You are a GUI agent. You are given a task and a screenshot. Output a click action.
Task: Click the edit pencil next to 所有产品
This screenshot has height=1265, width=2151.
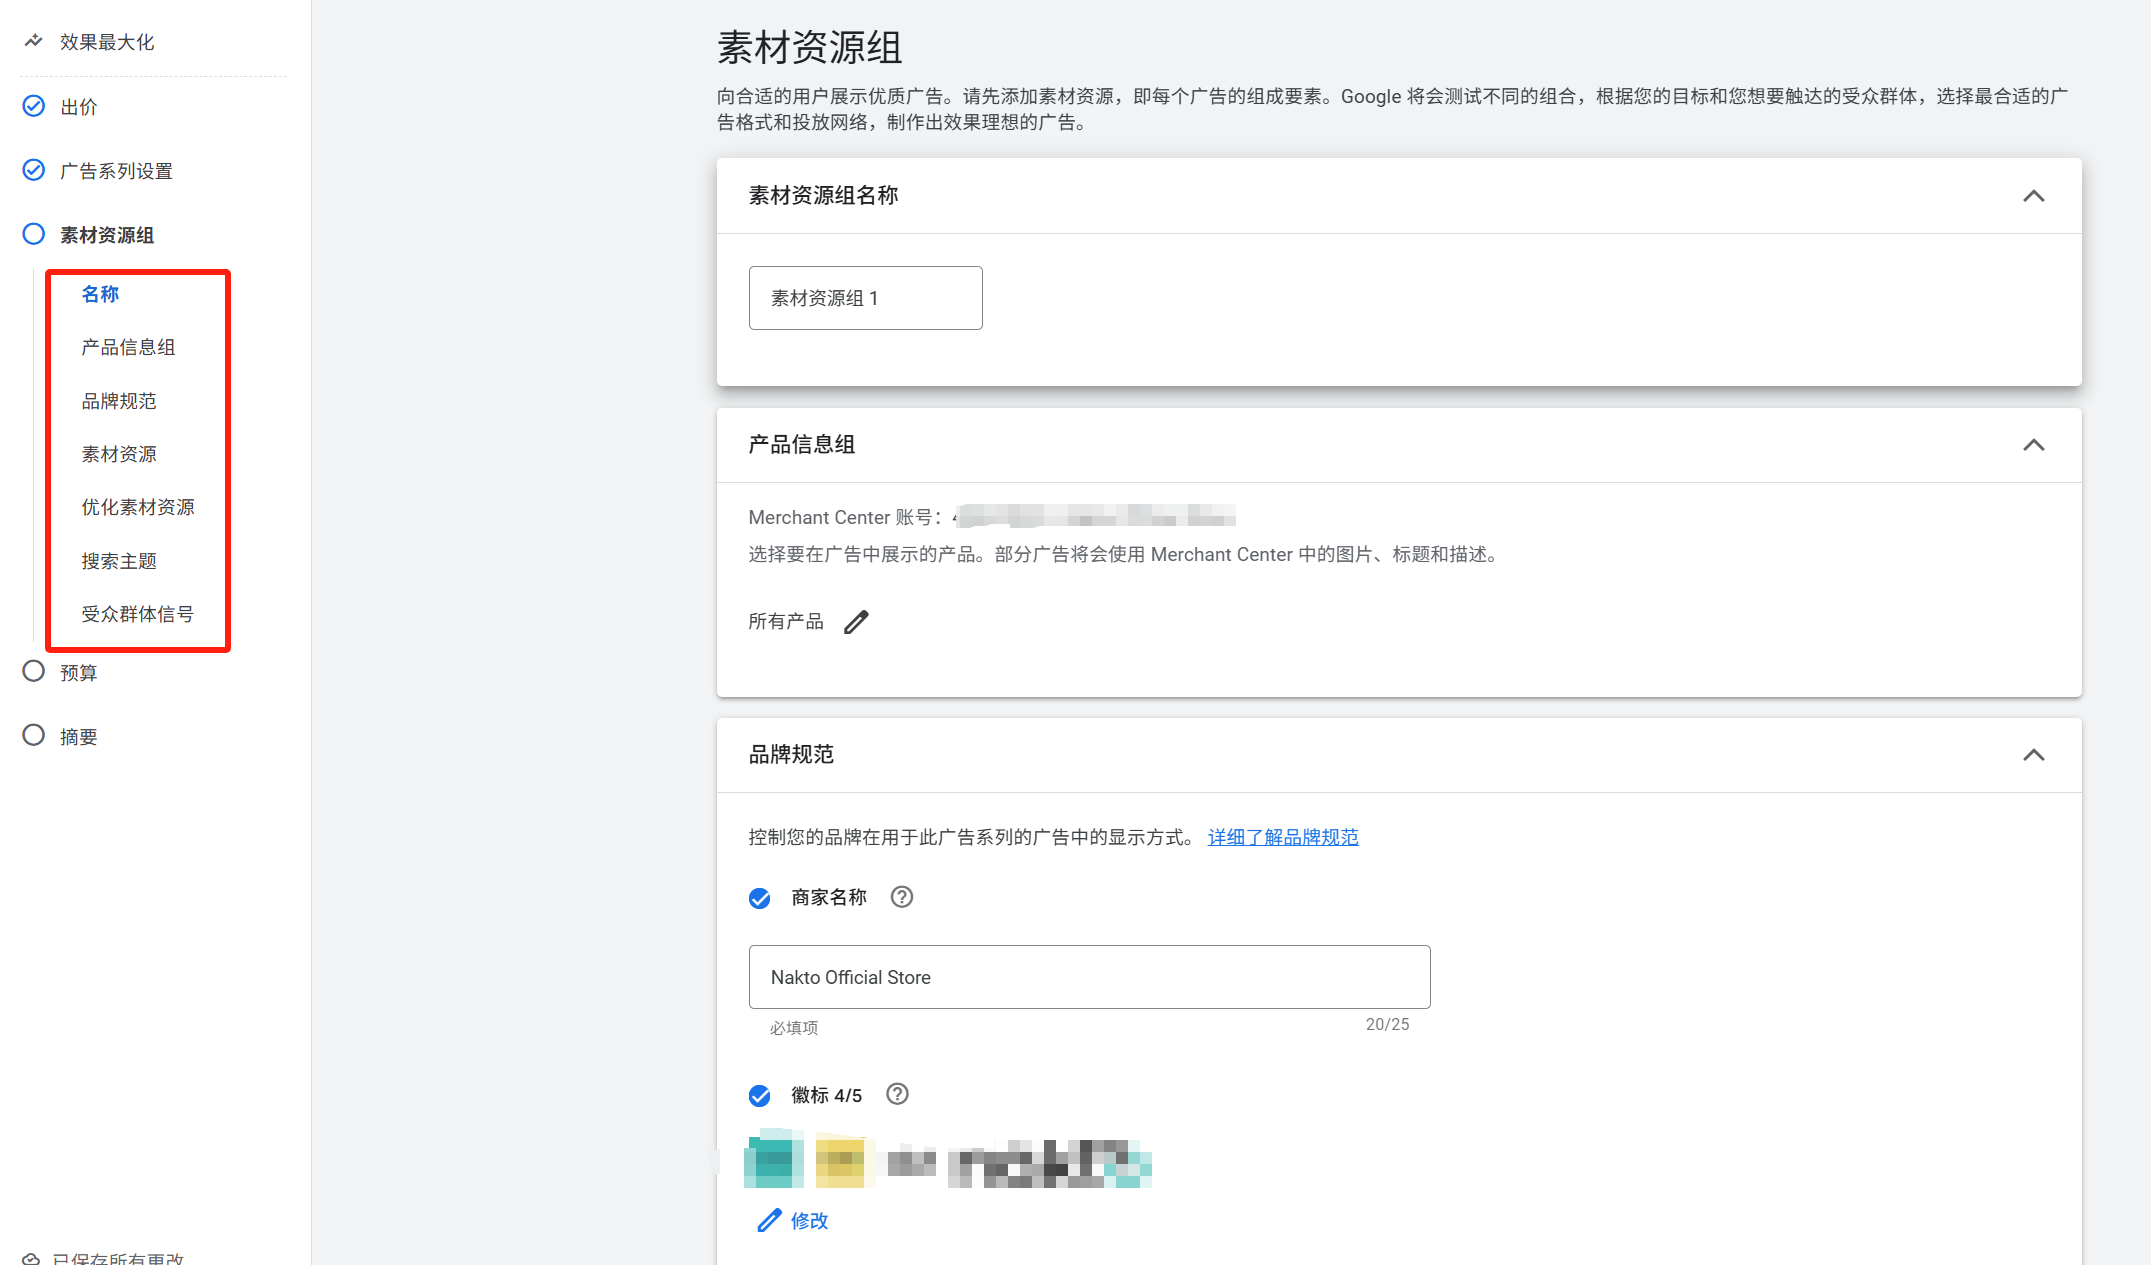857,621
